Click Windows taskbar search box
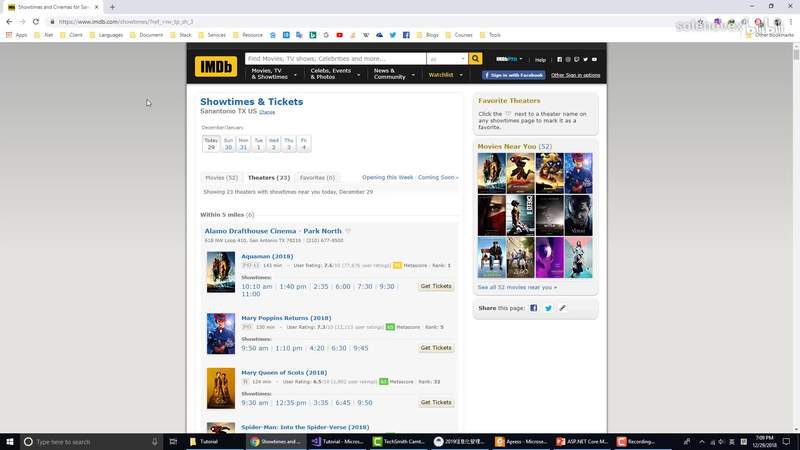Screen dimensions: 800x450 (92, 442)
